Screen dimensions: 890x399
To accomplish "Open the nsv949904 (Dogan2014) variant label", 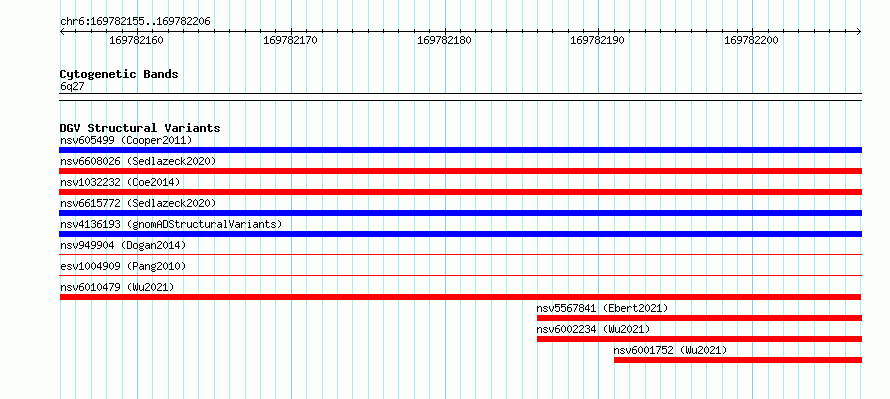I will coord(123,245).
